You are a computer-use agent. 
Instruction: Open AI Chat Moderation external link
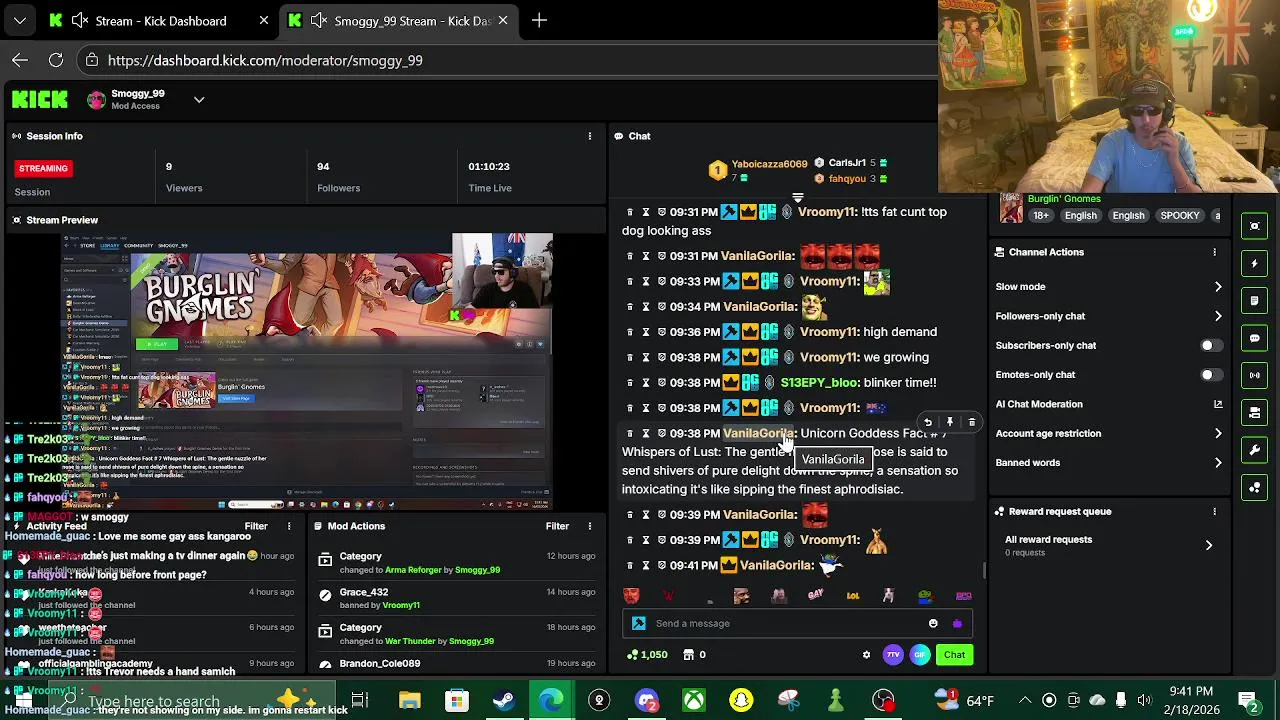pyautogui.click(x=1218, y=404)
